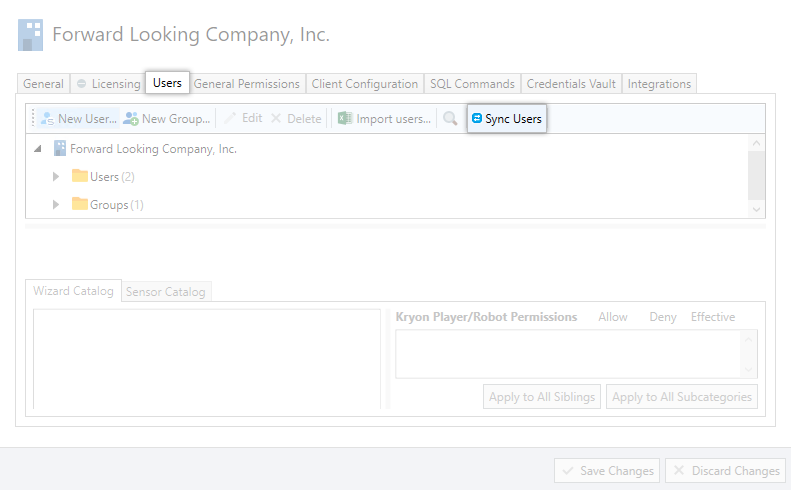Click the Import users Excel icon

[345, 119]
